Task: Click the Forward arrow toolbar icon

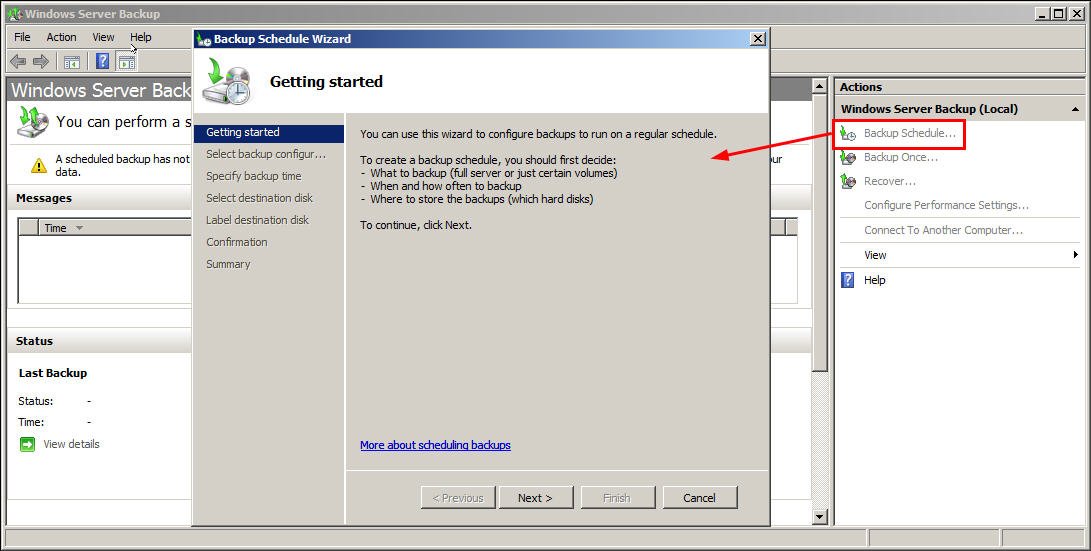Action: tap(41, 62)
